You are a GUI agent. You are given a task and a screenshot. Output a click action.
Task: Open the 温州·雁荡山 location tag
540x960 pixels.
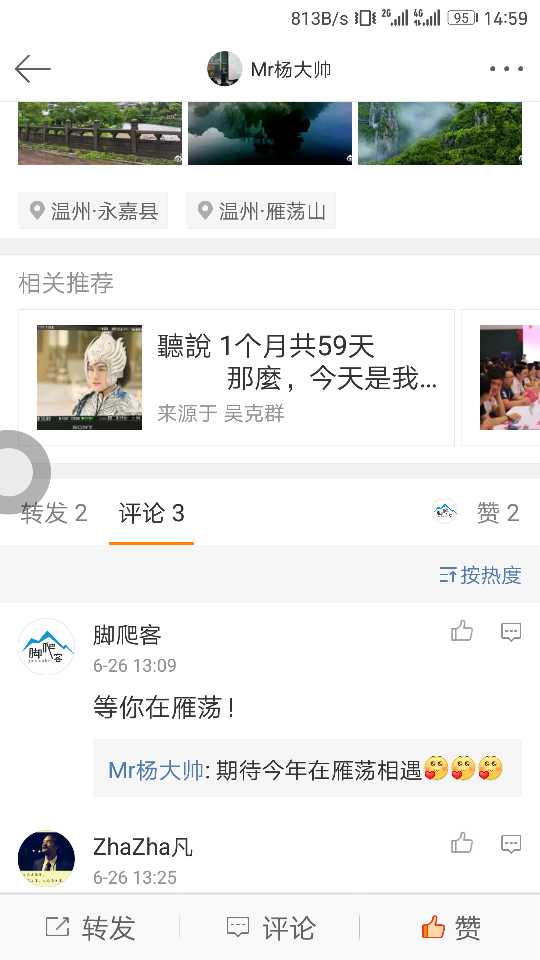(x=261, y=211)
